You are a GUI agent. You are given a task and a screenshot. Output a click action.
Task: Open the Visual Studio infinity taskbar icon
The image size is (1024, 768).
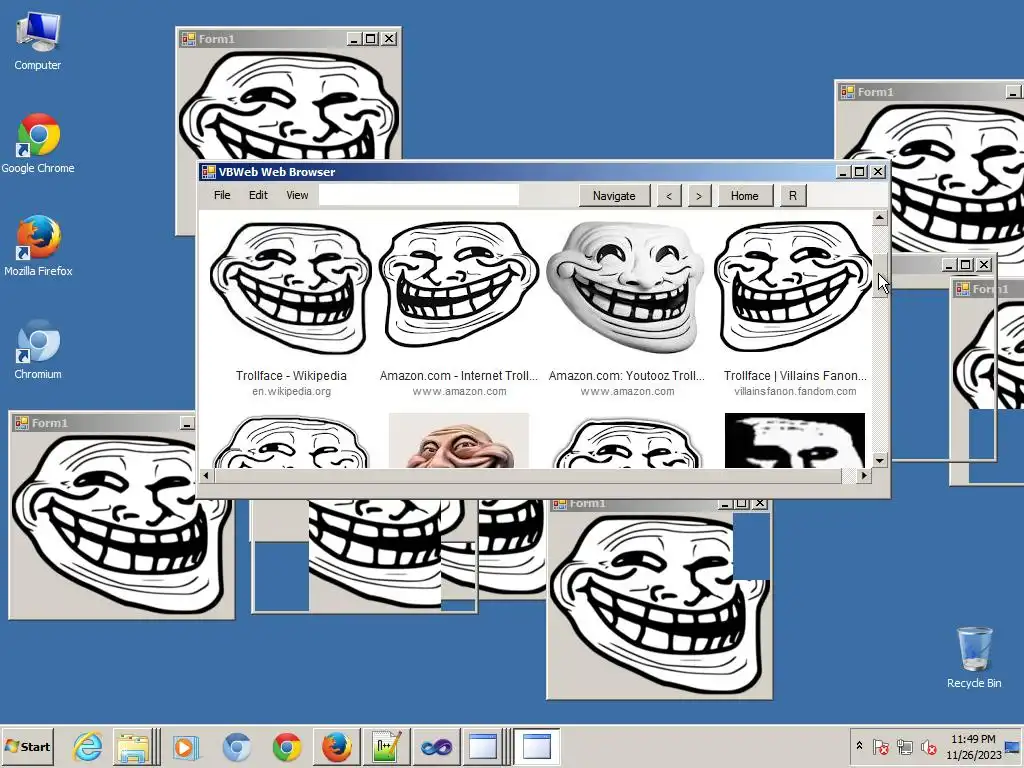pos(436,746)
